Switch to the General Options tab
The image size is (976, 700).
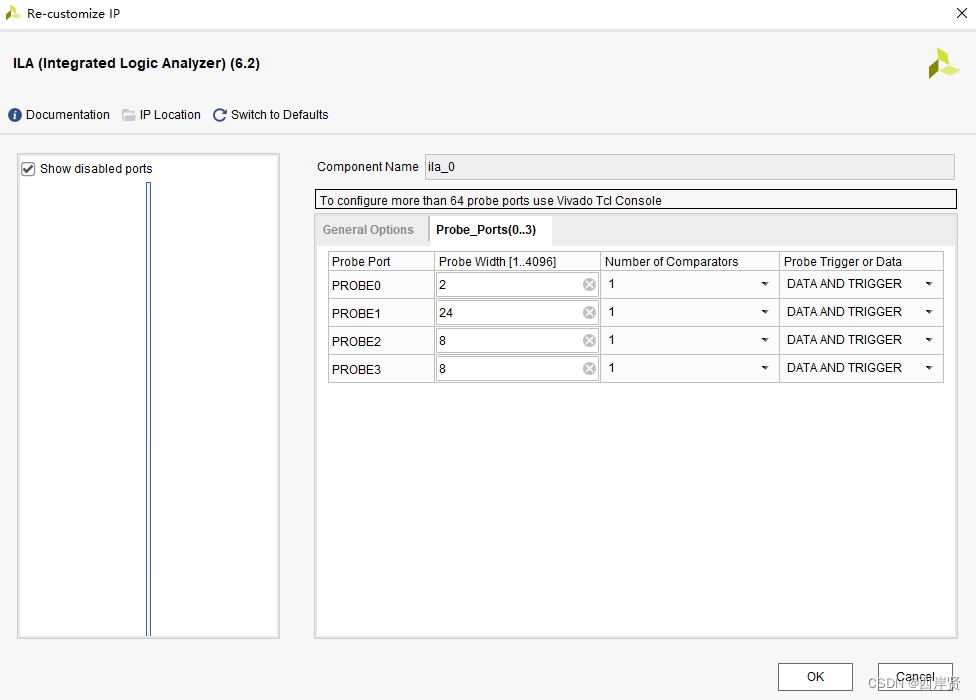tap(368, 230)
